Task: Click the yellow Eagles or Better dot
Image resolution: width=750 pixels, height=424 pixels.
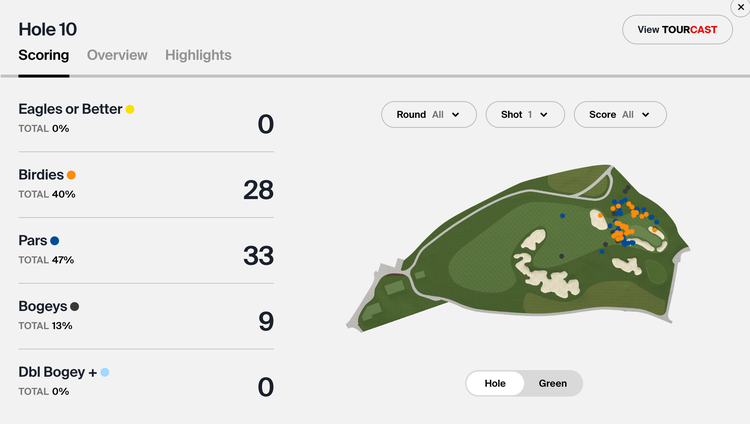Action: 130,109
